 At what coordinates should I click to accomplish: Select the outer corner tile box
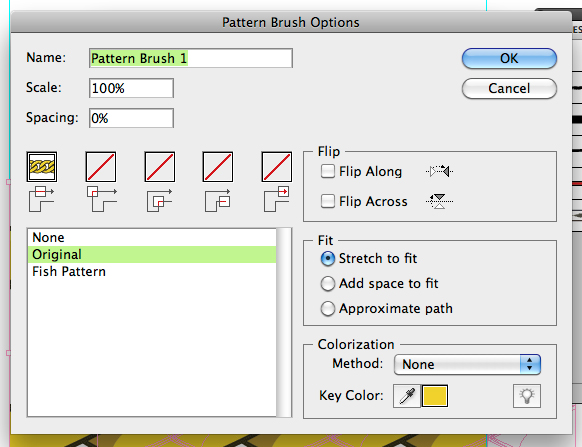pyautogui.click(x=101, y=167)
